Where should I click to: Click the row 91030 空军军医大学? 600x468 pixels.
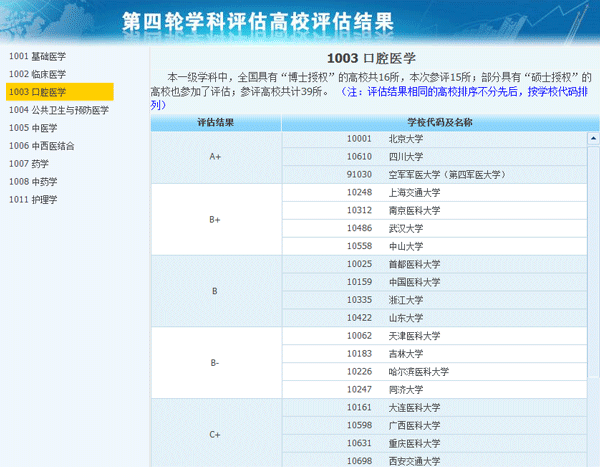[434, 175]
